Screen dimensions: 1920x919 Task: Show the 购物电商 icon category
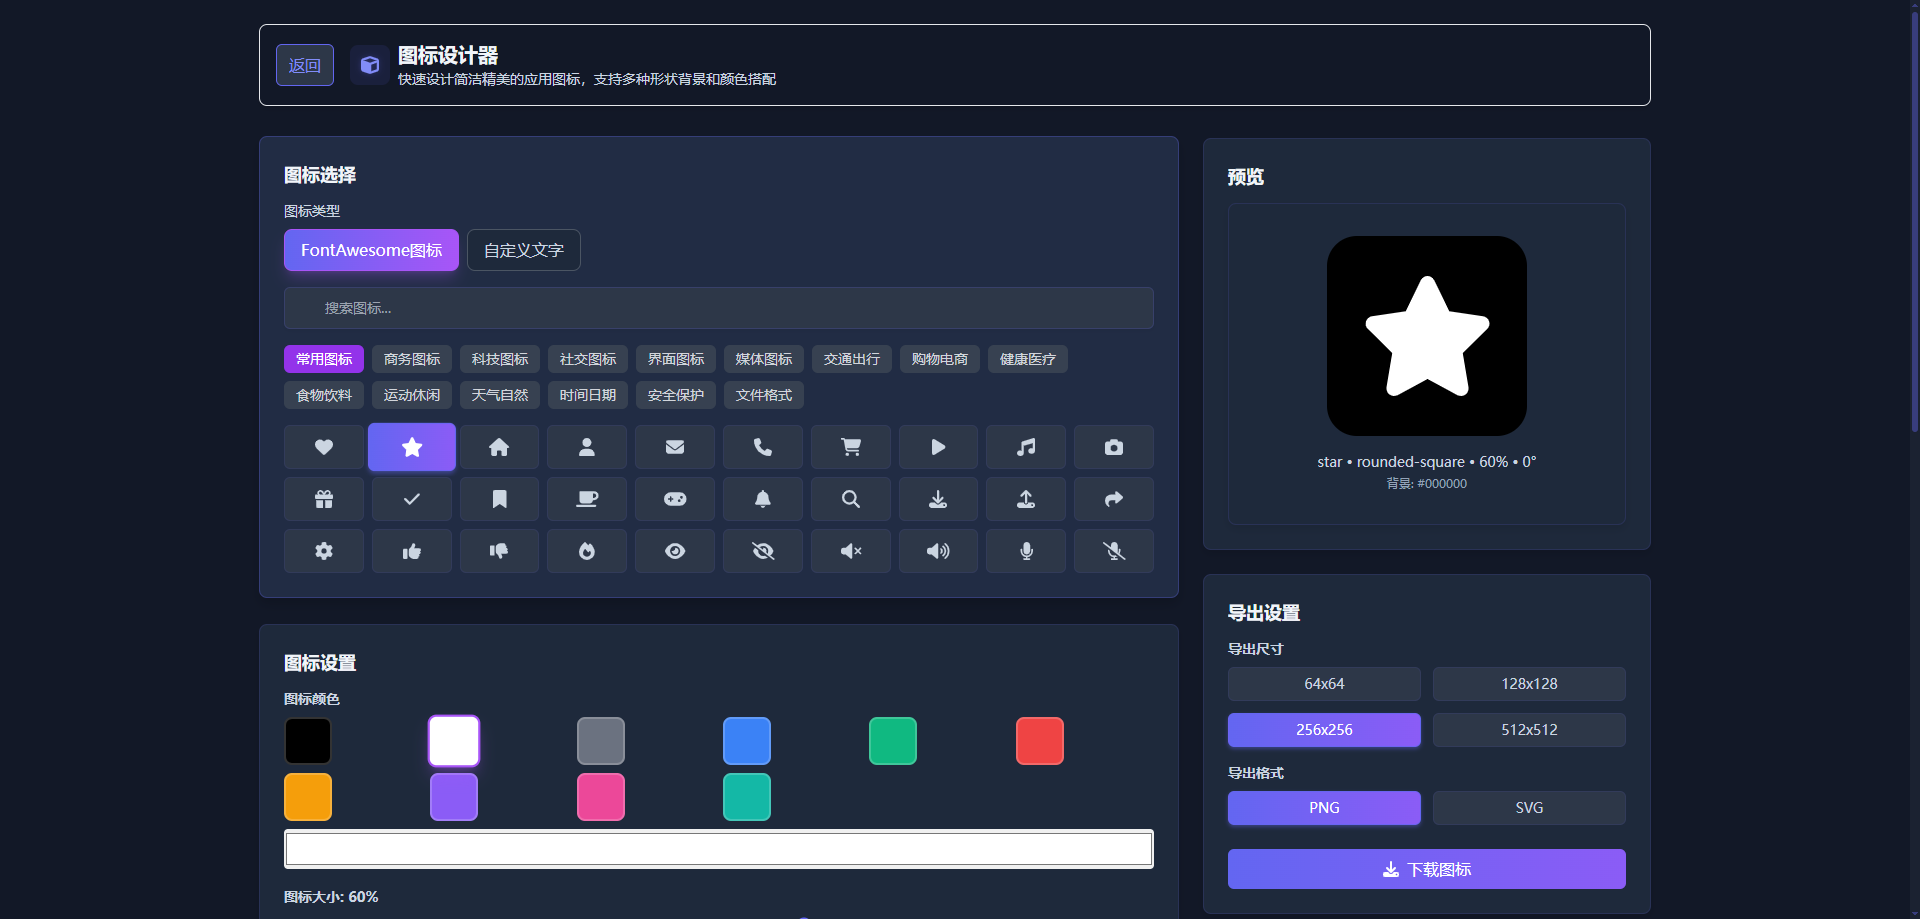tap(940, 359)
